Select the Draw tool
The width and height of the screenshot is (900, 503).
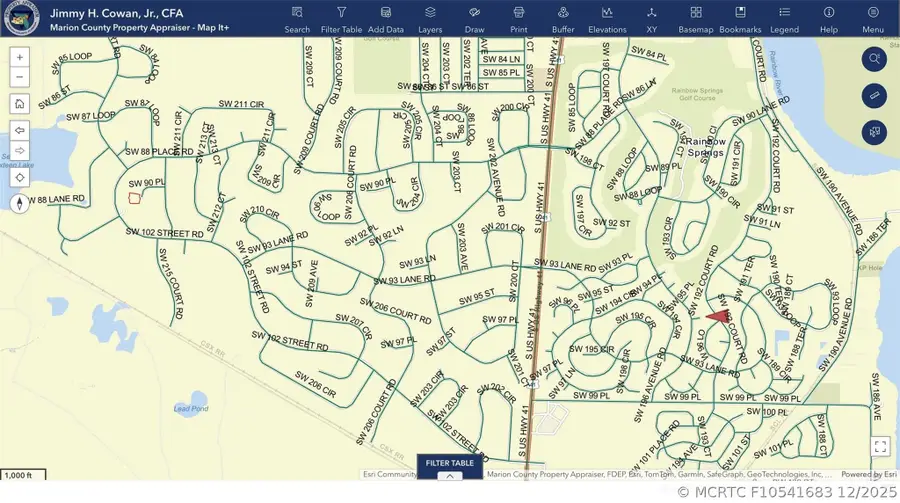point(474,19)
